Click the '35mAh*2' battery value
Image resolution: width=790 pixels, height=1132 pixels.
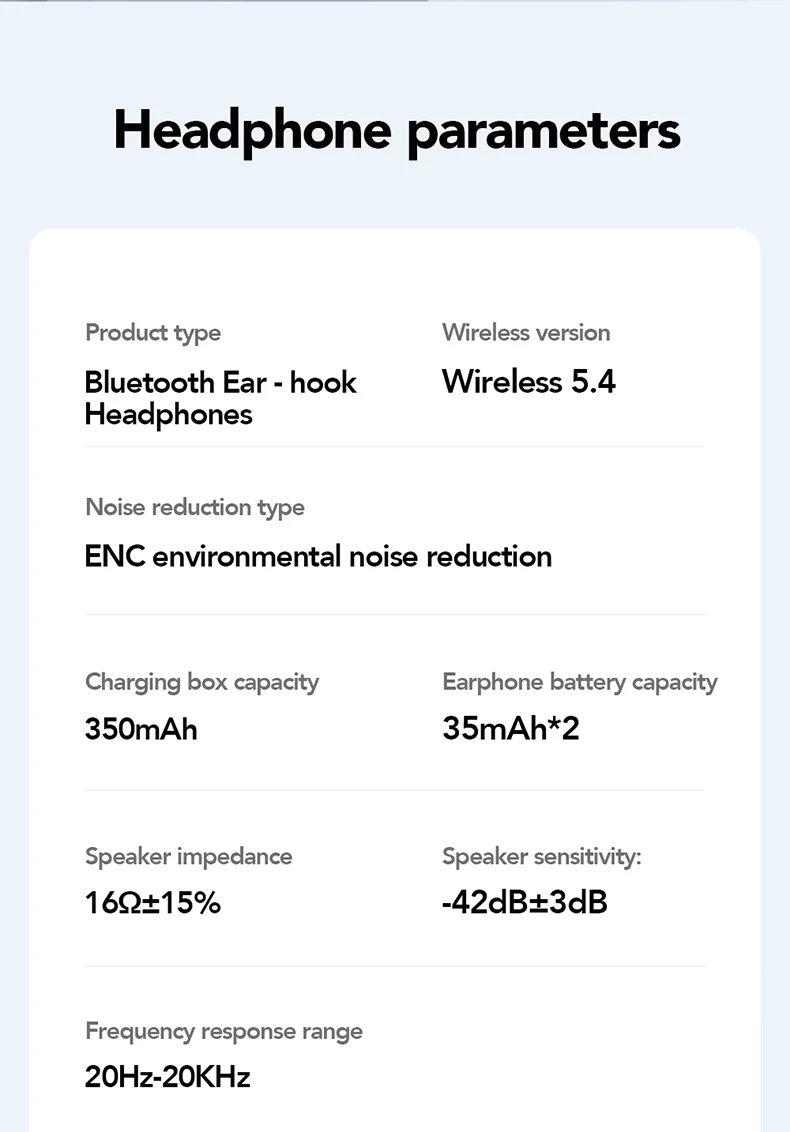(511, 729)
